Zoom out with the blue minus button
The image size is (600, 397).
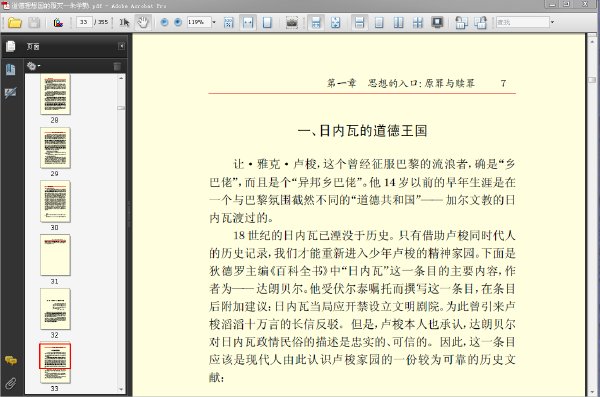tap(164, 22)
